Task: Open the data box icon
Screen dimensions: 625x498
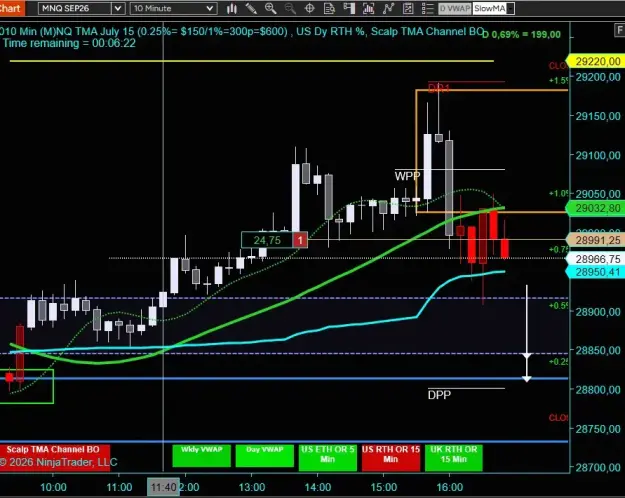Action: coord(329,8)
